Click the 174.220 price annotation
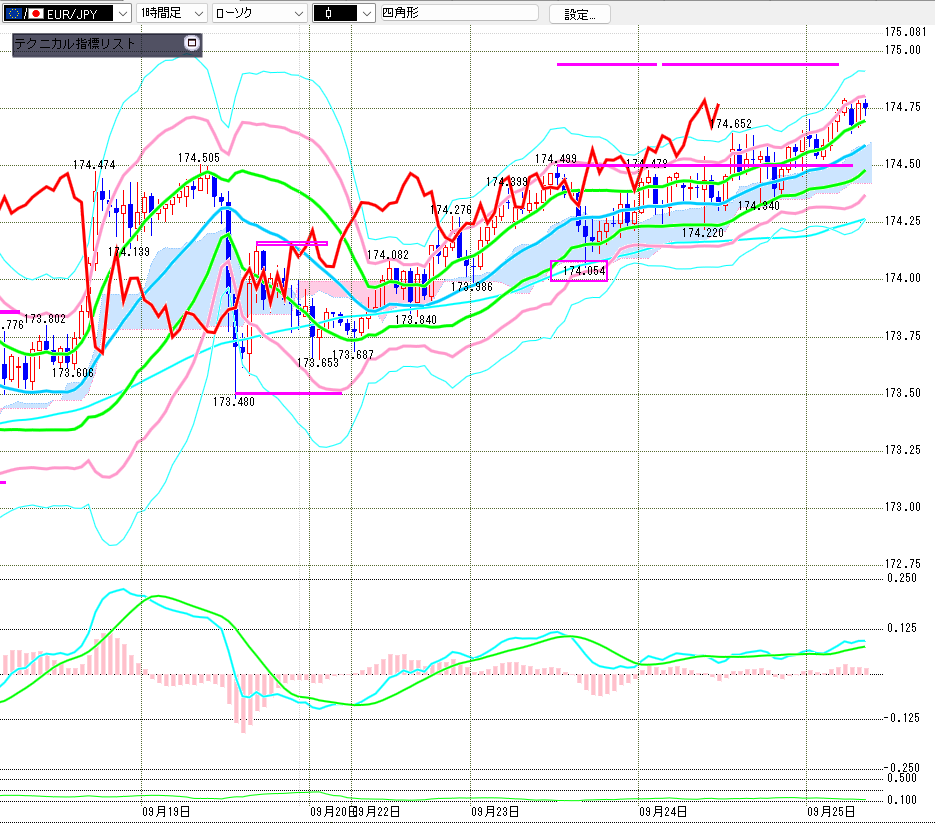935x823 pixels. tap(702, 232)
